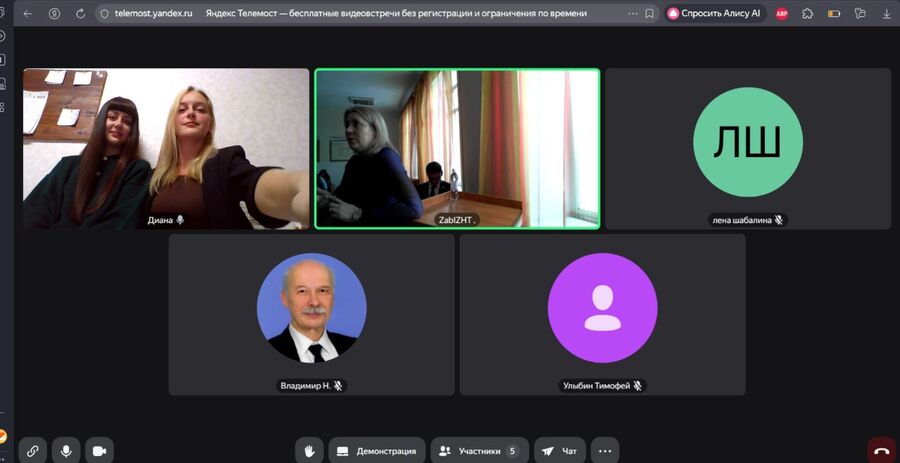Image resolution: width=900 pixels, height=463 pixels.
Task: Bookmark this page in address bar
Action: pyautogui.click(x=649, y=14)
